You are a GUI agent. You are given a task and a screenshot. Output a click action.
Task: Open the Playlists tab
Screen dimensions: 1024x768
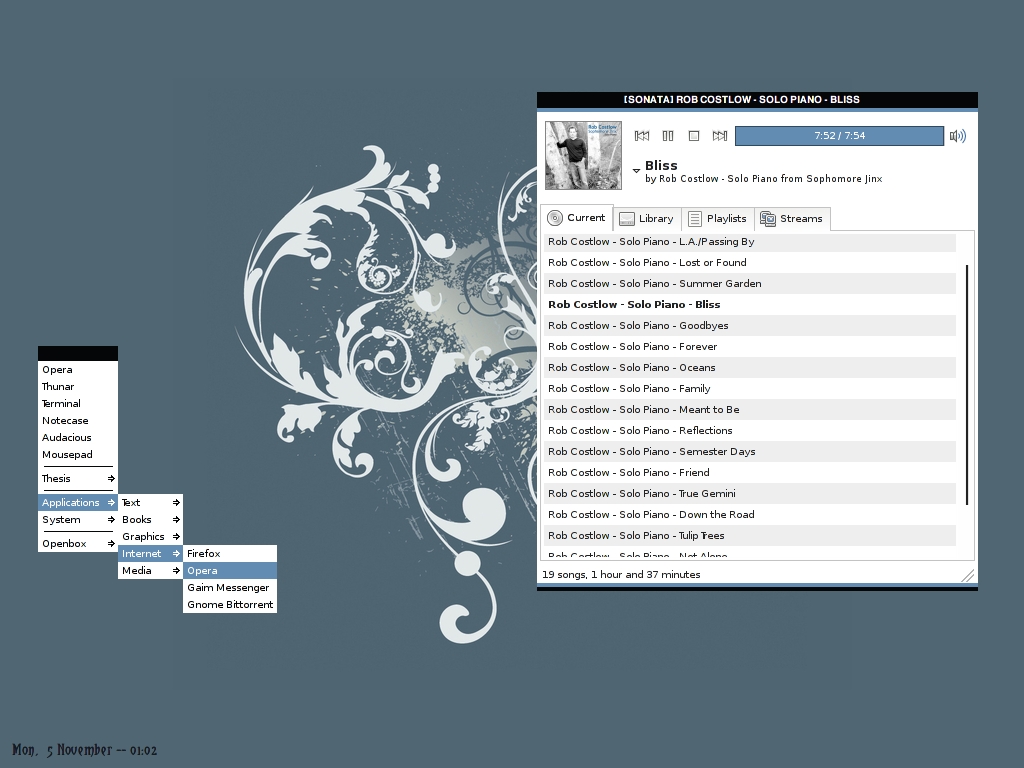coord(718,219)
